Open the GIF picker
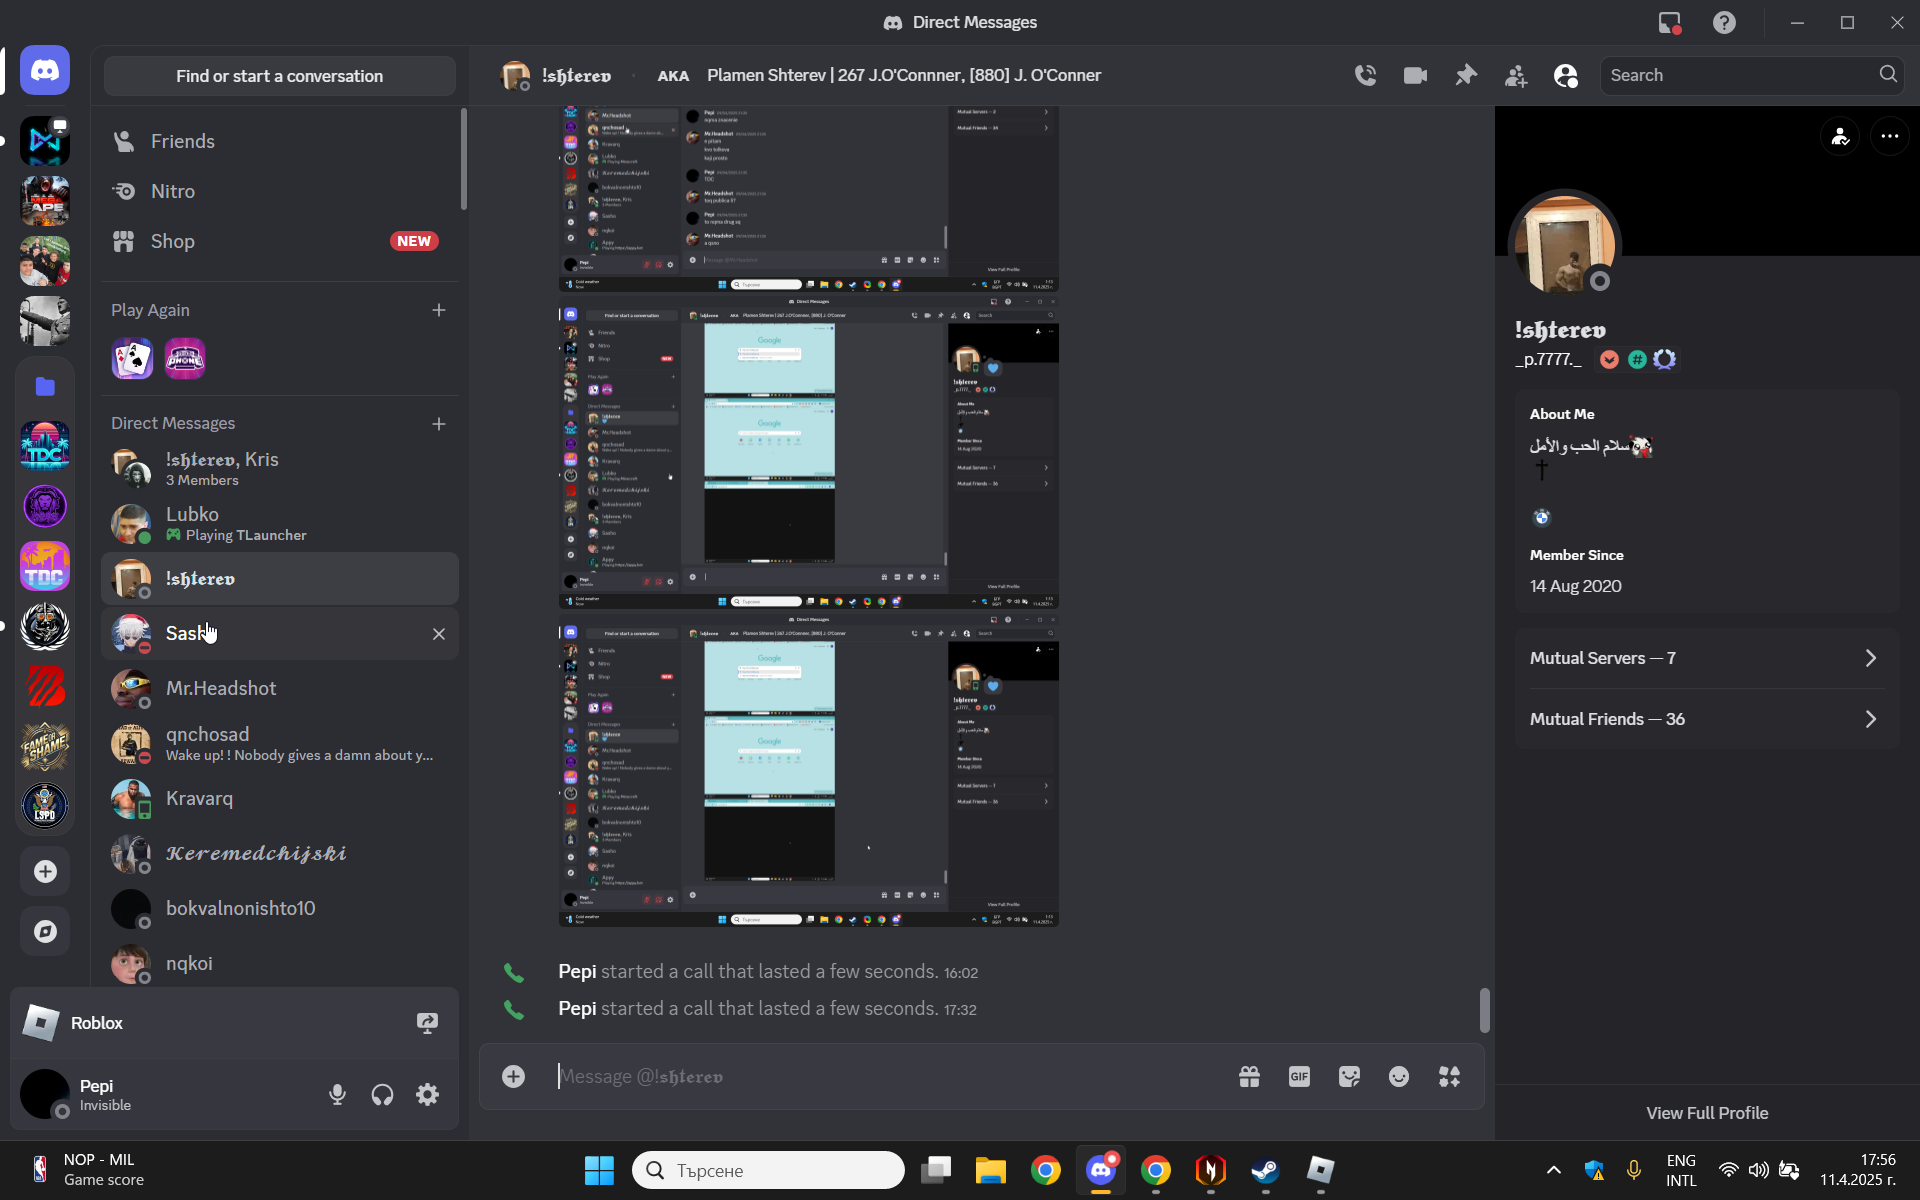 pos(1299,1077)
